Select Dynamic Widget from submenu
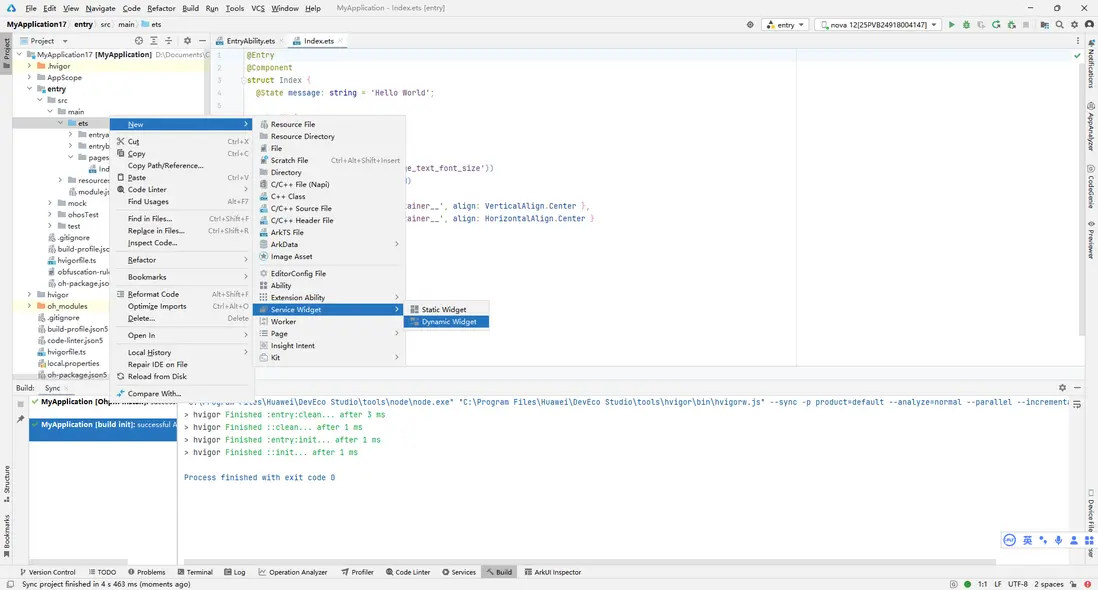The width and height of the screenshot is (1098, 590). [449, 322]
